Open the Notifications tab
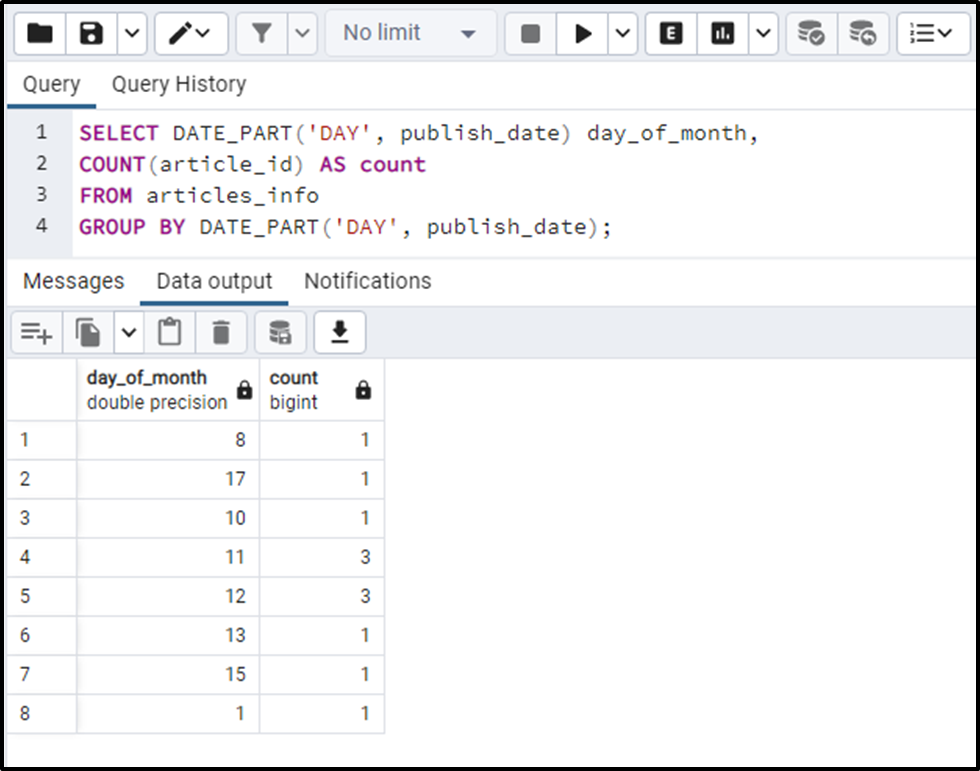 pyautogui.click(x=367, y=281)
